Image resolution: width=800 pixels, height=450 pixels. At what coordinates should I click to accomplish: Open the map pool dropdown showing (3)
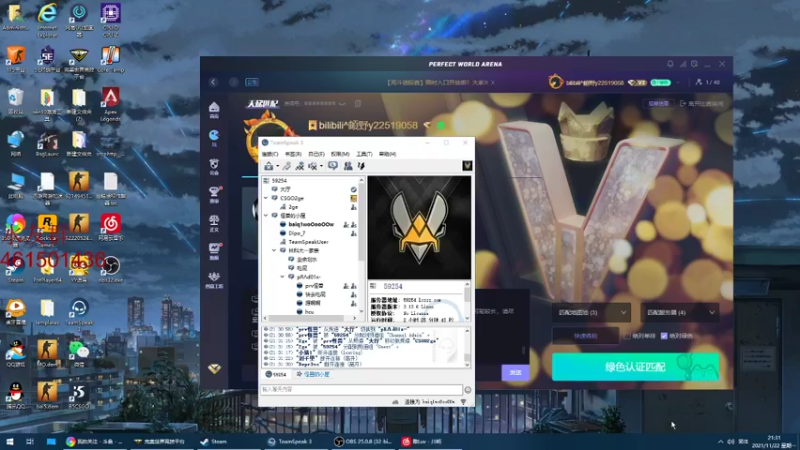pos(591,312)
